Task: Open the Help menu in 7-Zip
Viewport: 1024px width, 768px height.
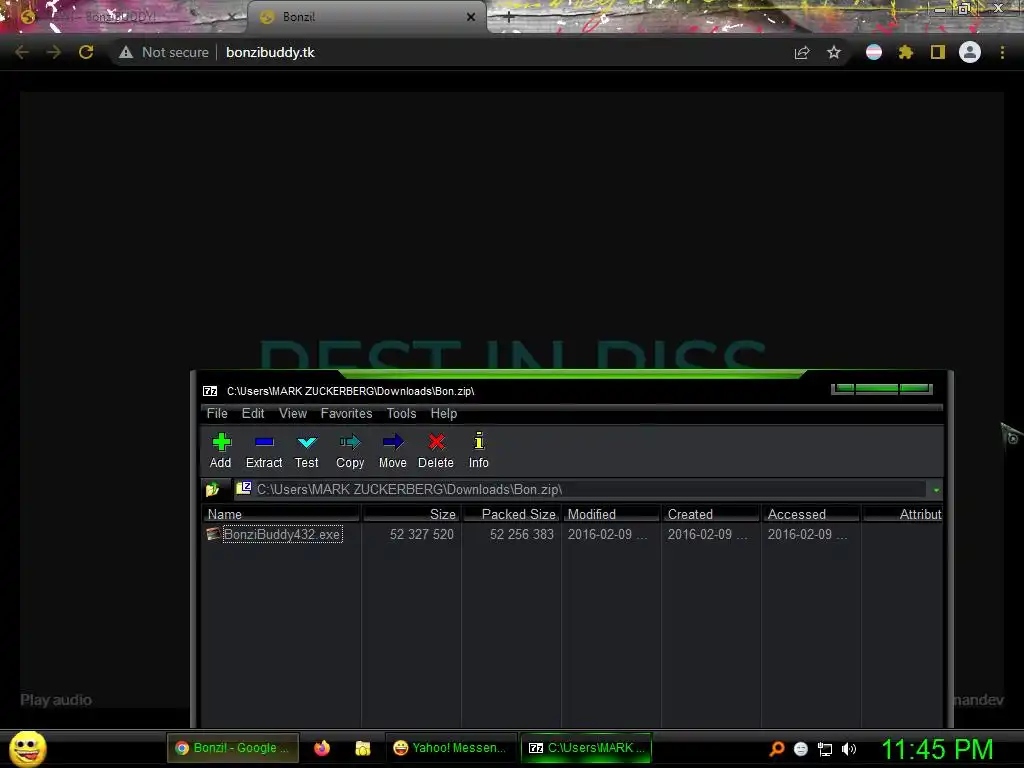Action: tap(443, 413)
